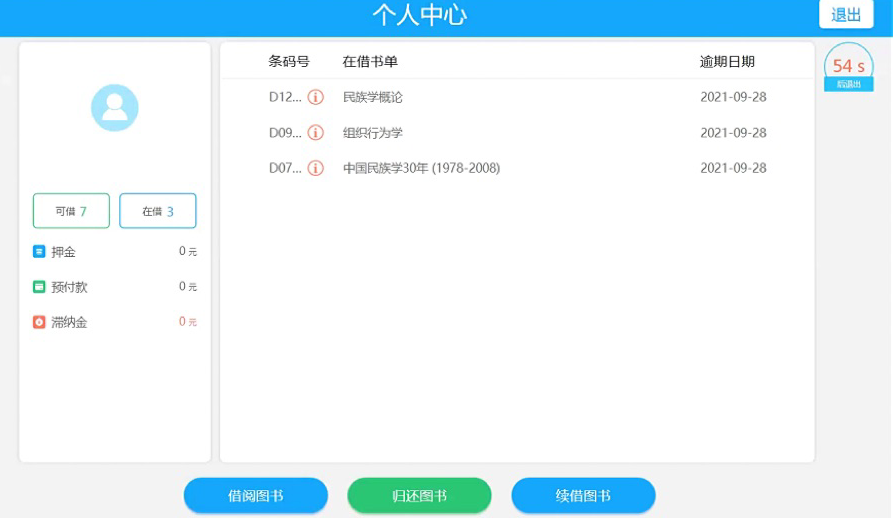Click the info icon beside 组织行为学
This screenshot has width=893, height=518.
315,133
